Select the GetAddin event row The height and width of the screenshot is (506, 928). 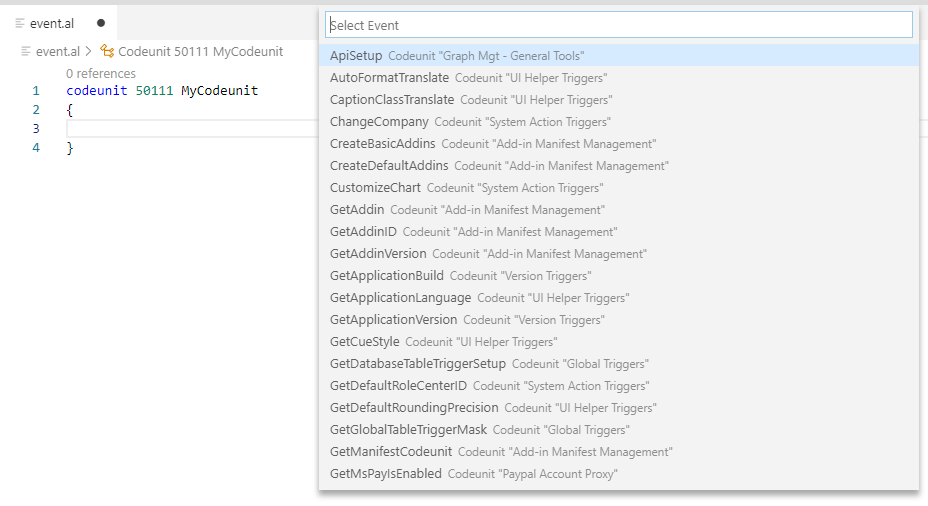[618, 210]
